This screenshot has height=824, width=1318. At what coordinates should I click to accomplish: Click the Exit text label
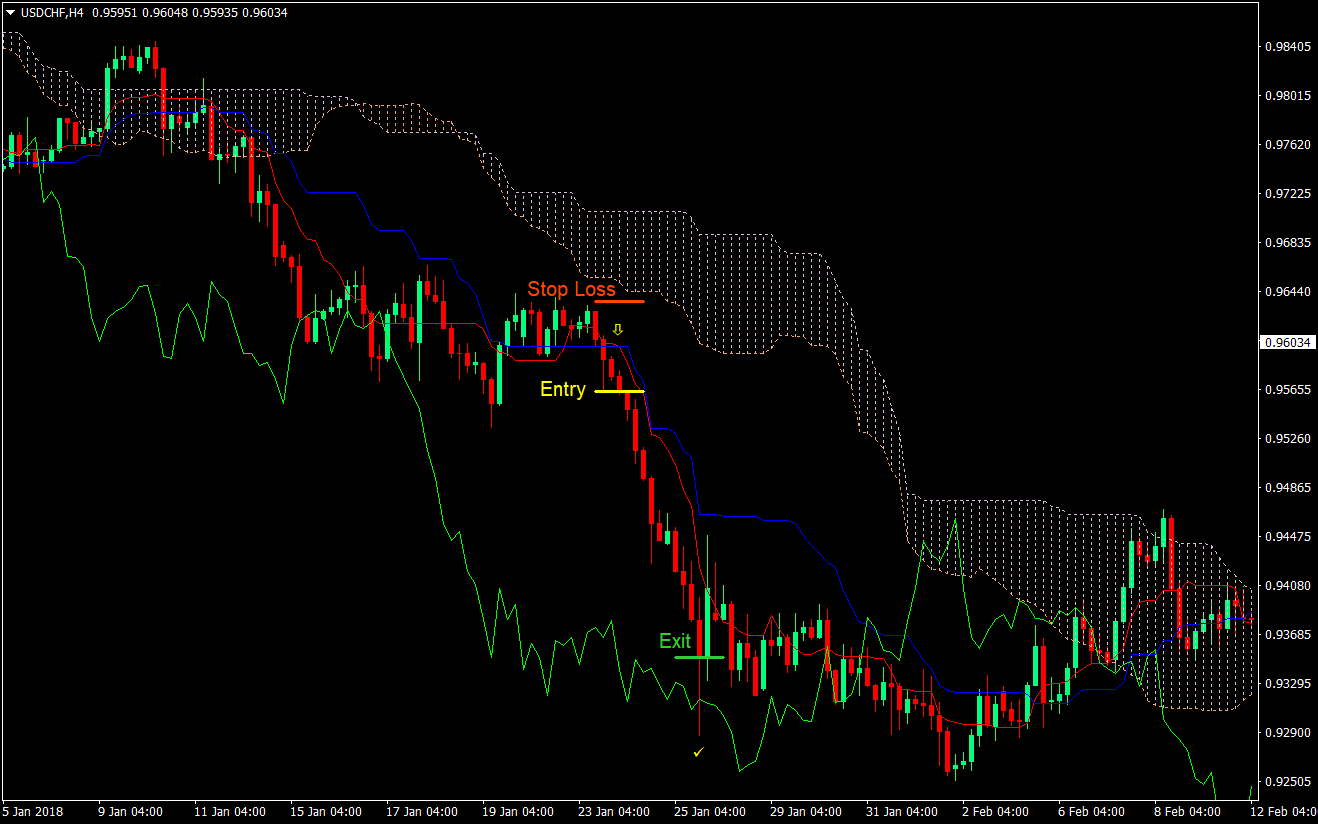click(675, 641)
